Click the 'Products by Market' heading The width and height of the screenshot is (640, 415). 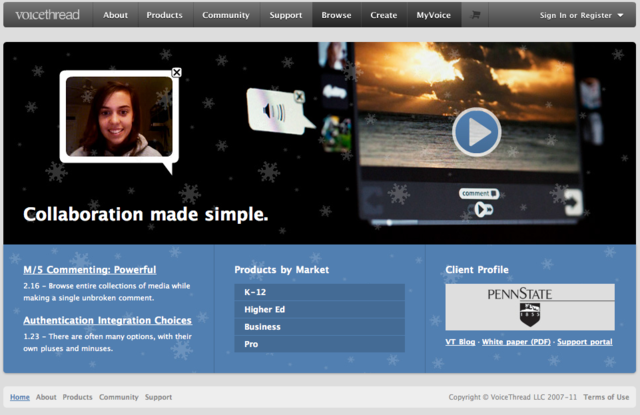pos(282,270)
